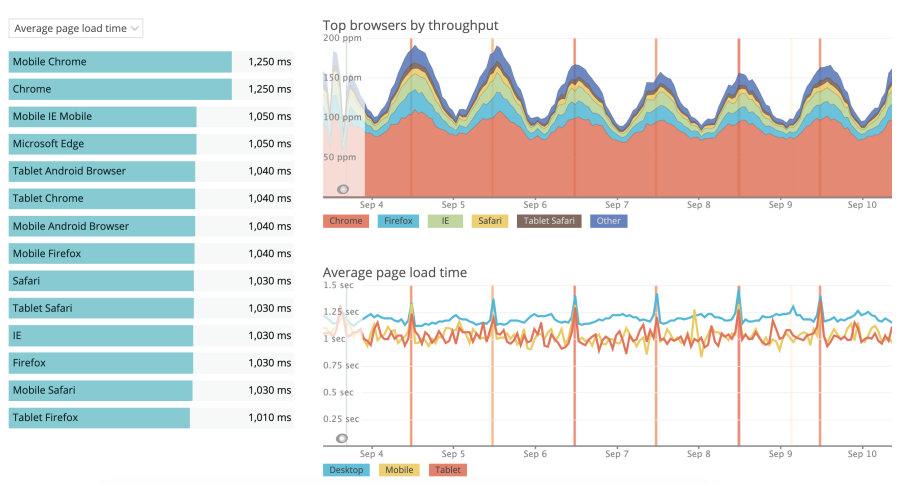900x485 pixels.
Task: Click the Top browsers by throughput heading
Action: click(410, 25)
